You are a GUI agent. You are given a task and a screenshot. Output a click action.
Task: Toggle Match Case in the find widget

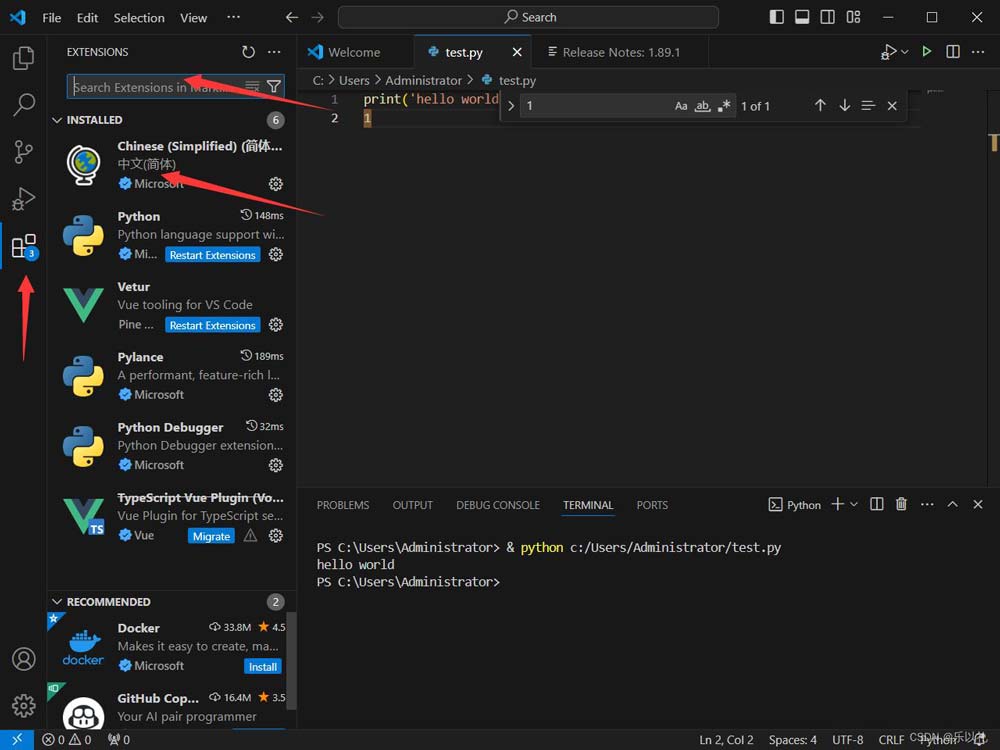[681, 105]
